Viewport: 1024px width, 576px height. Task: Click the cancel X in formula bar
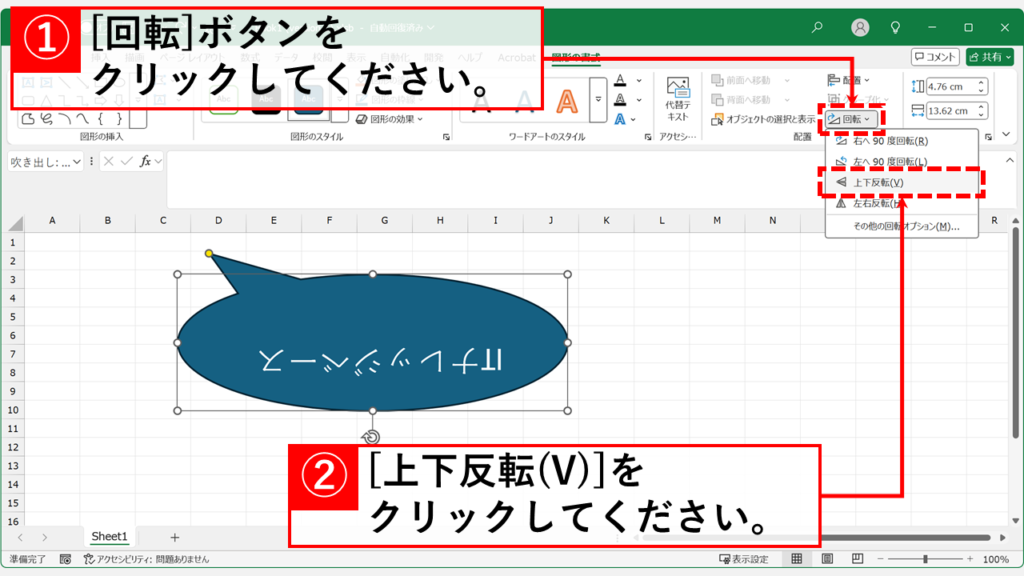(108, 161)
